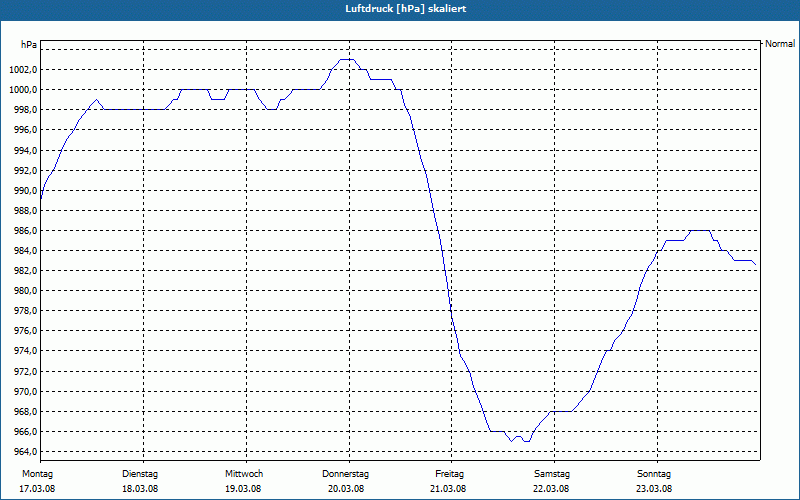Click the 984,0 axis value

point(25,251)
